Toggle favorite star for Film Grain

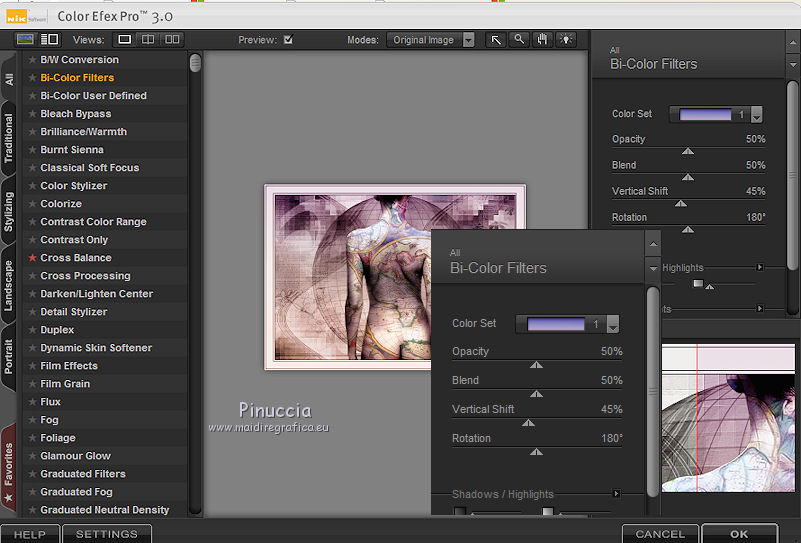pyautogui.click(x=32, y=384)
